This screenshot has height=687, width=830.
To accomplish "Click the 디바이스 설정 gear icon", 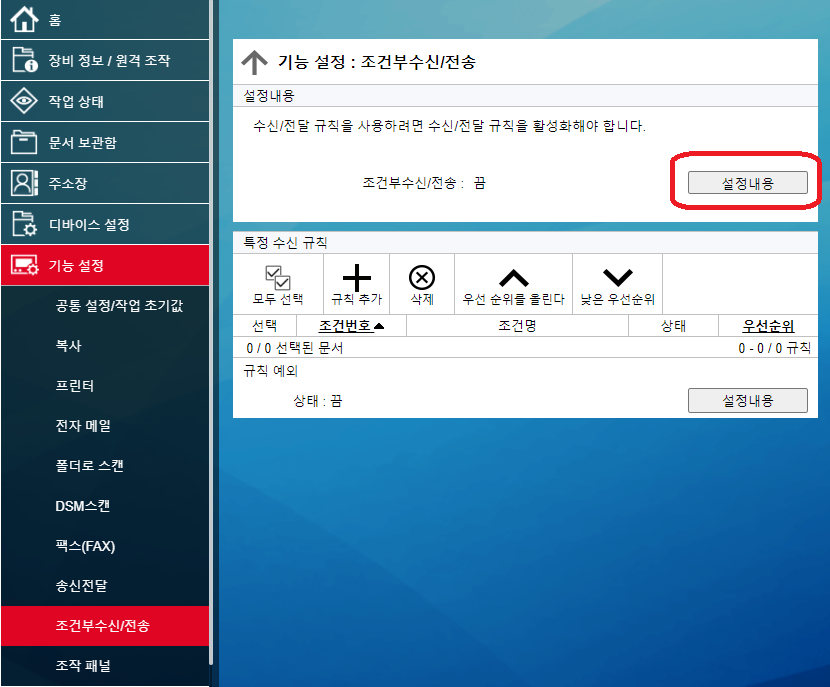I will point(24,224).
